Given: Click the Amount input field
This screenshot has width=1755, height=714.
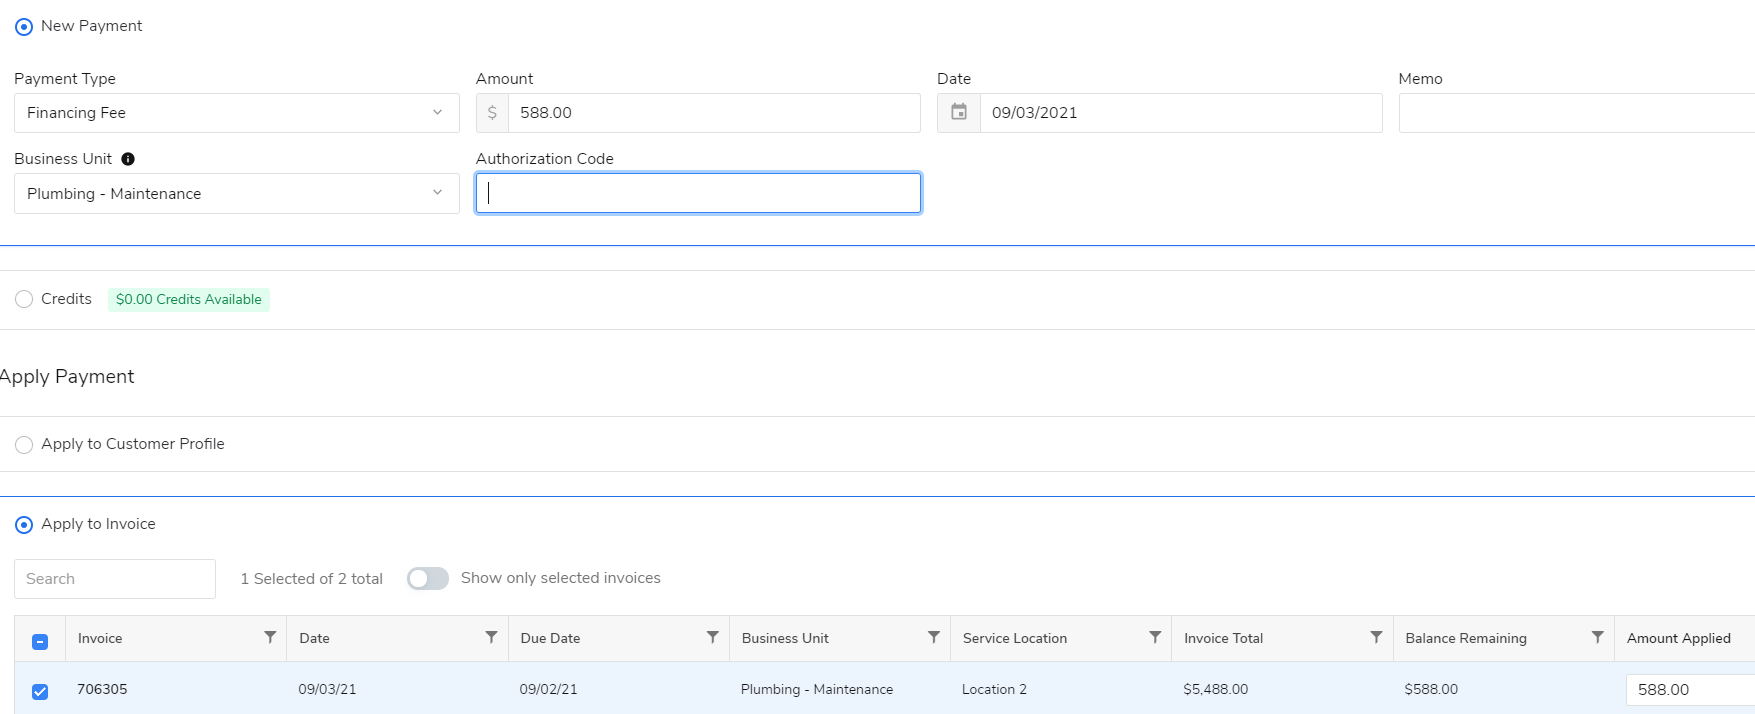Looking at the screenshot, I should (713, 113).
